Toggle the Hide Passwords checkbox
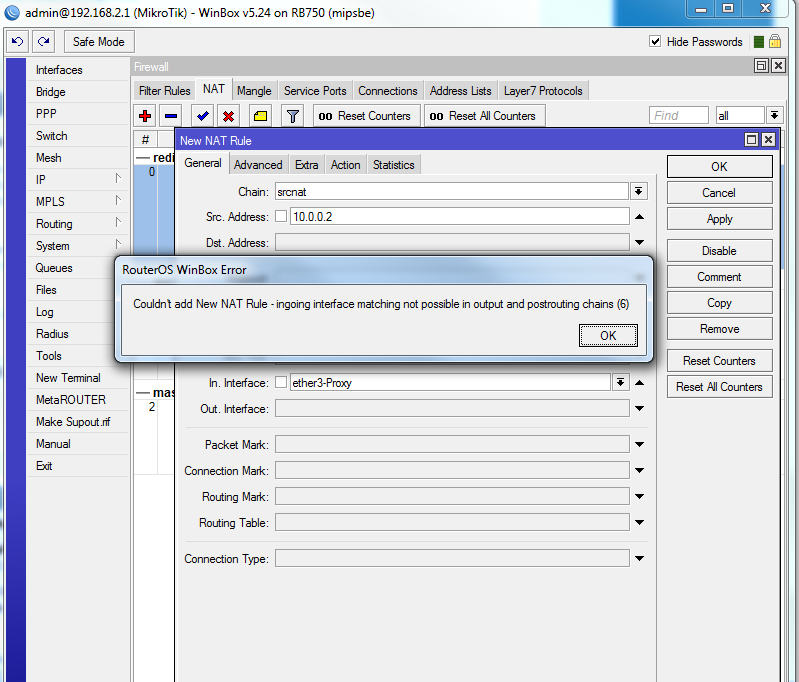The image size is (799, 682). [x=655, y=41]
